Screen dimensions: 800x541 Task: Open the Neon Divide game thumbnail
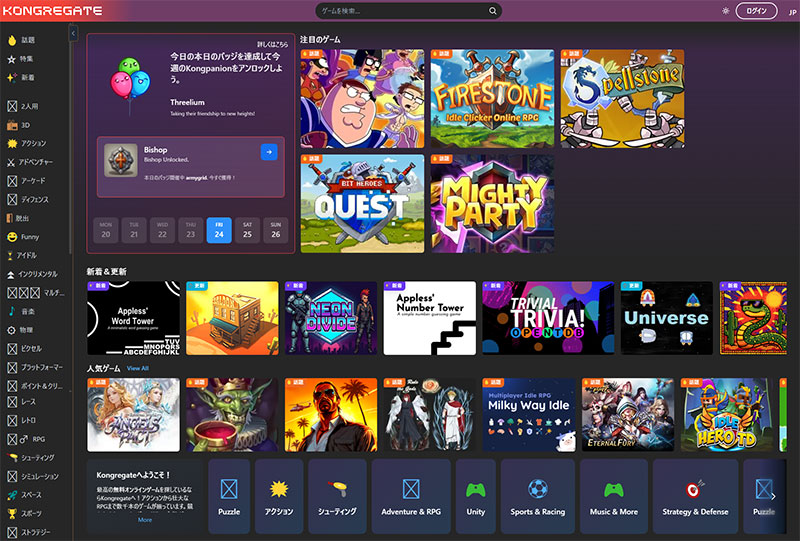pos(331,318)
